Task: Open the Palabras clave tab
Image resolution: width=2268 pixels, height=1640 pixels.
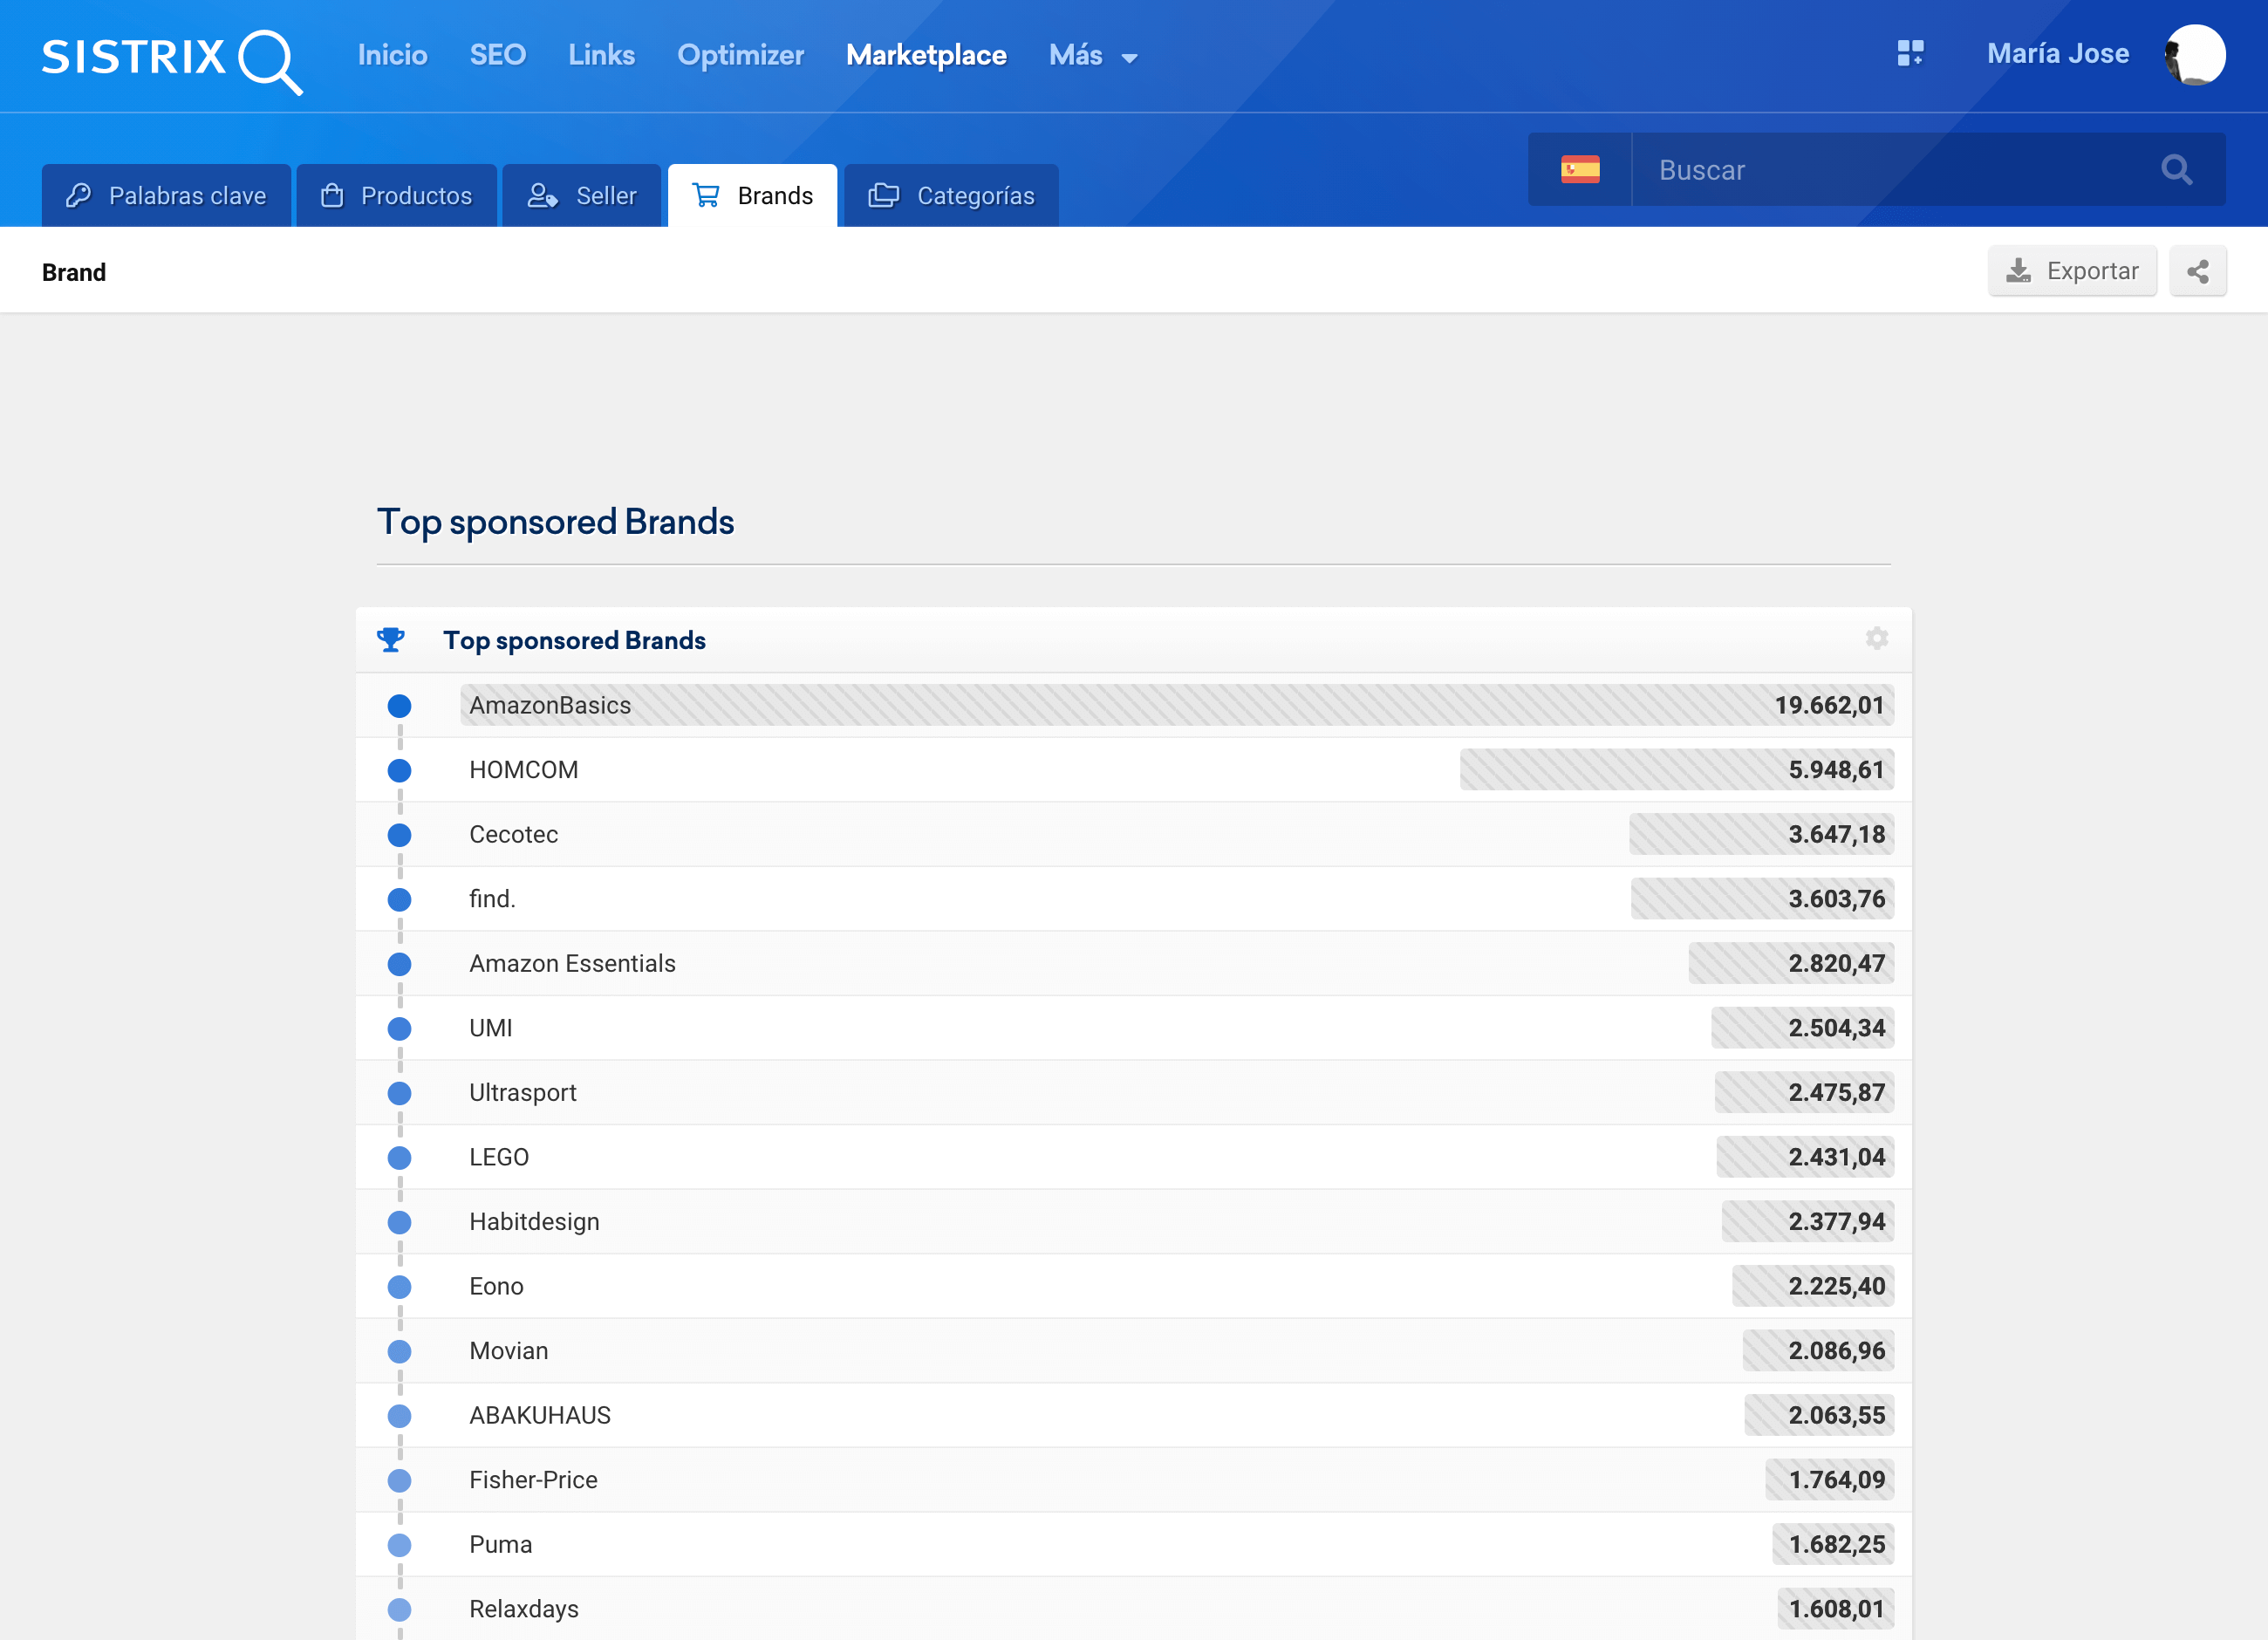Action: coord(167,195)
